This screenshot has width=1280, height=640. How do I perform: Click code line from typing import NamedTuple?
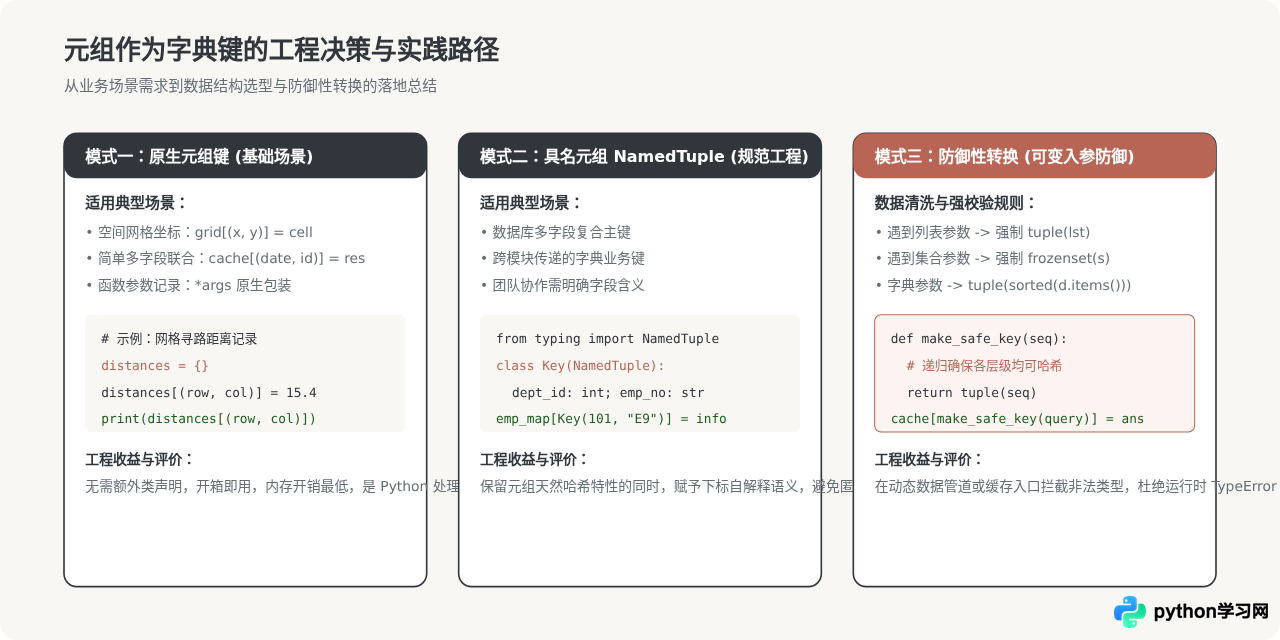point(607,339)
